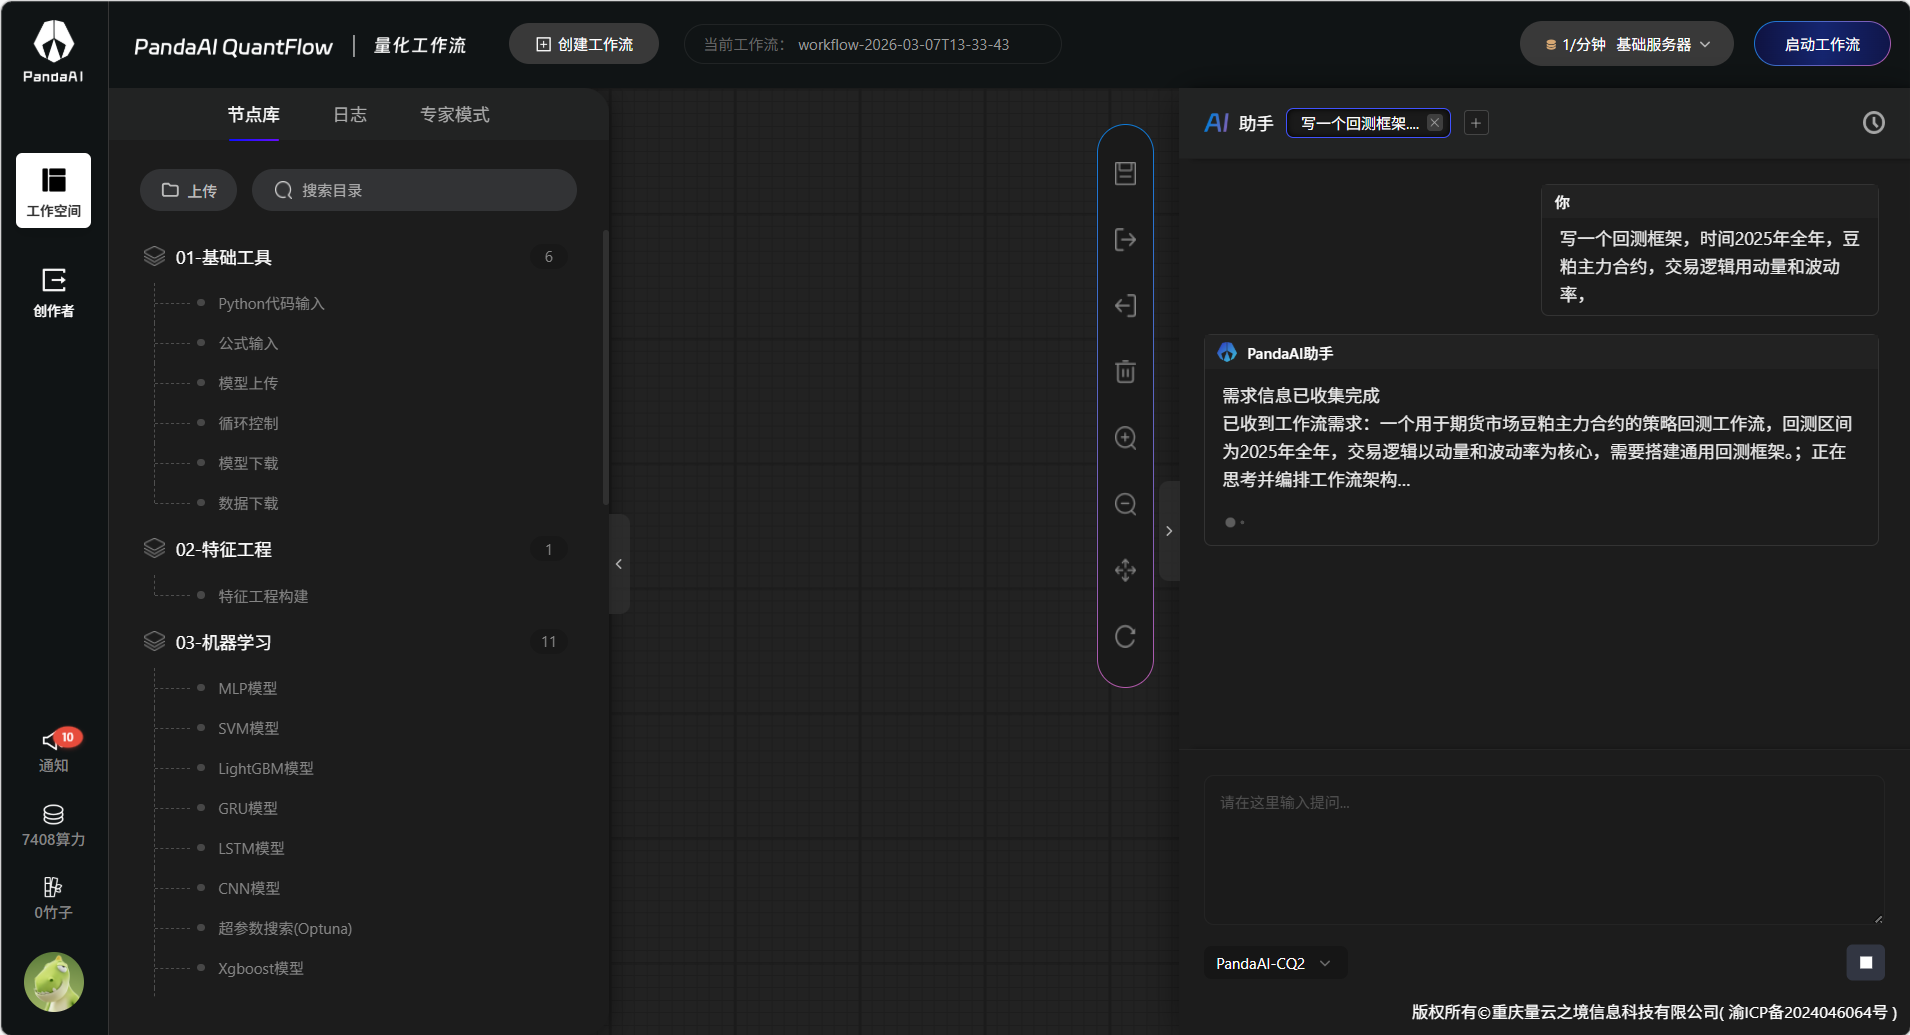Click the search magnifier icon in 搜索目录
Image resolution: width=1910 pixels, height=1035 pixels.
(283, 190)
